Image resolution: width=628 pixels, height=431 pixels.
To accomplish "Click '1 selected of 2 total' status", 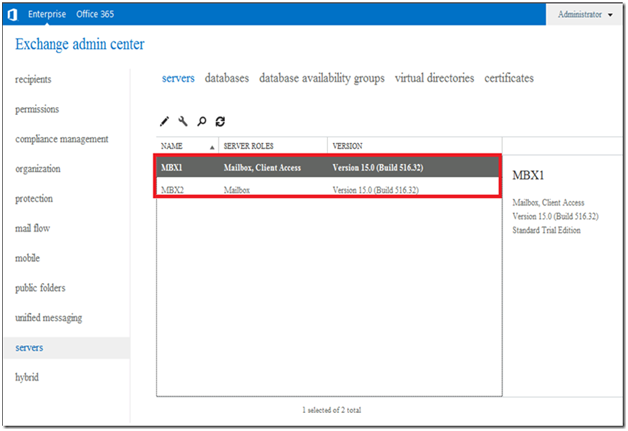I will [x=332, y=410].
